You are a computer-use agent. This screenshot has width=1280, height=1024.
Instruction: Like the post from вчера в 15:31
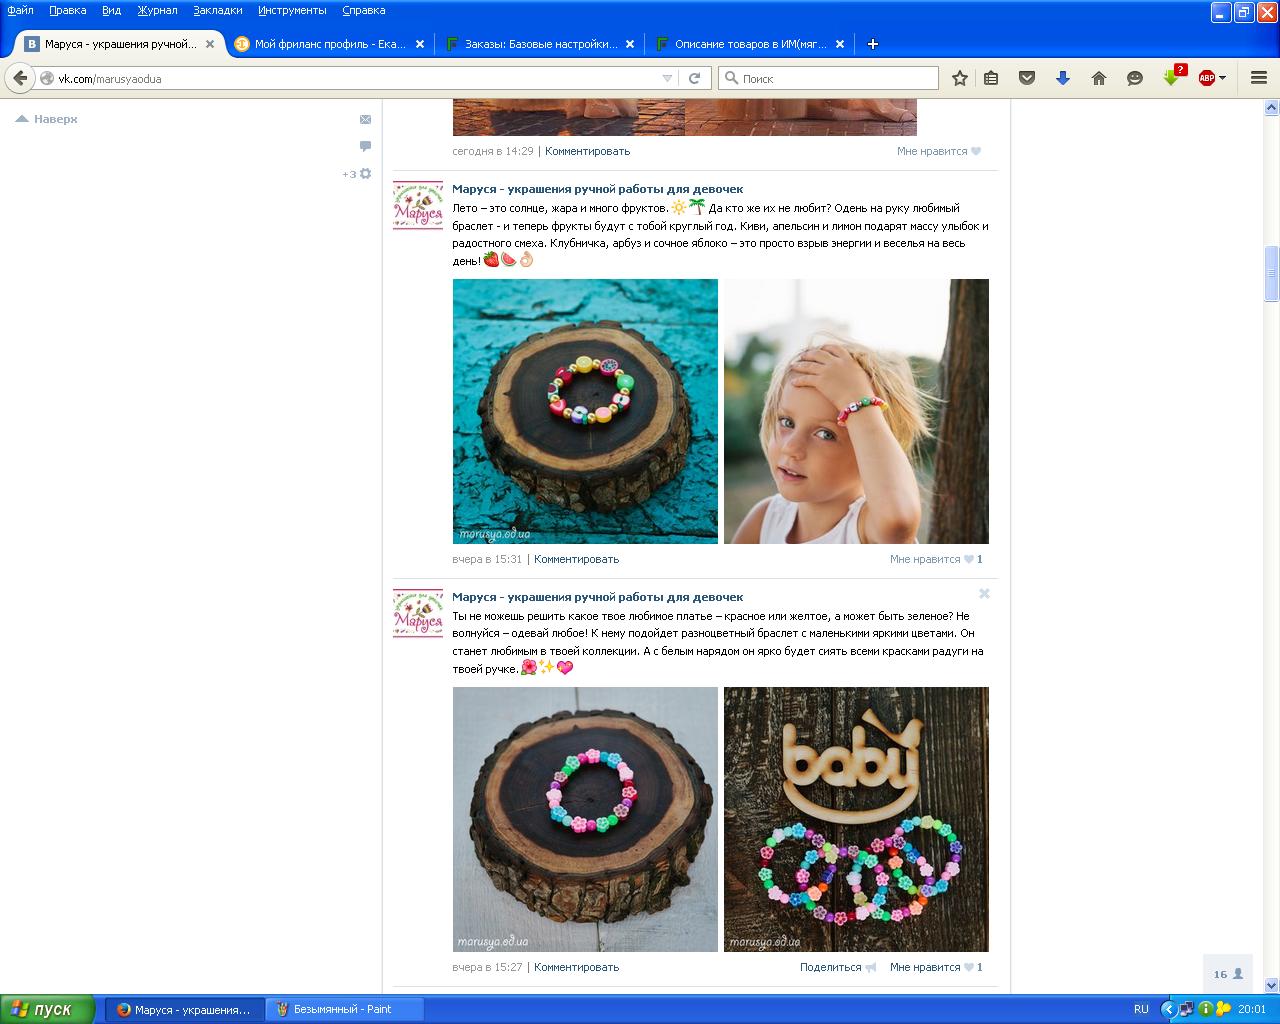coord(936,559)
